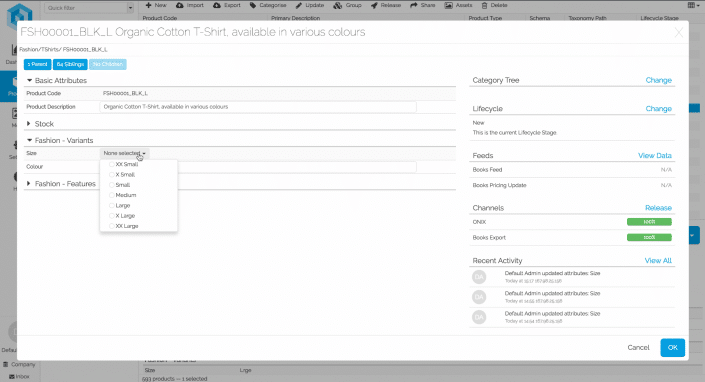Open the grid view icon at top right

click(692, 5)
